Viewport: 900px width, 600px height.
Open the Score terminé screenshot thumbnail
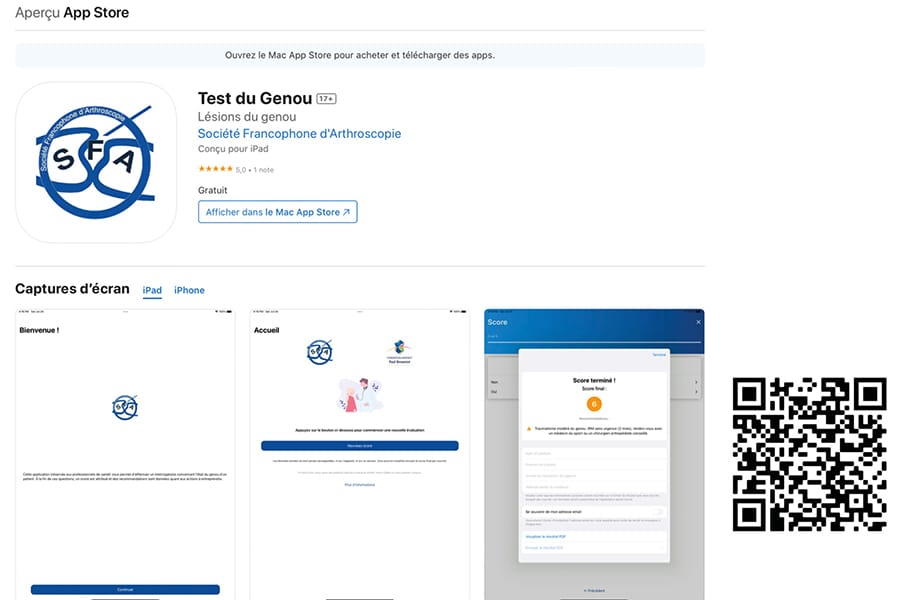(594, 454)
